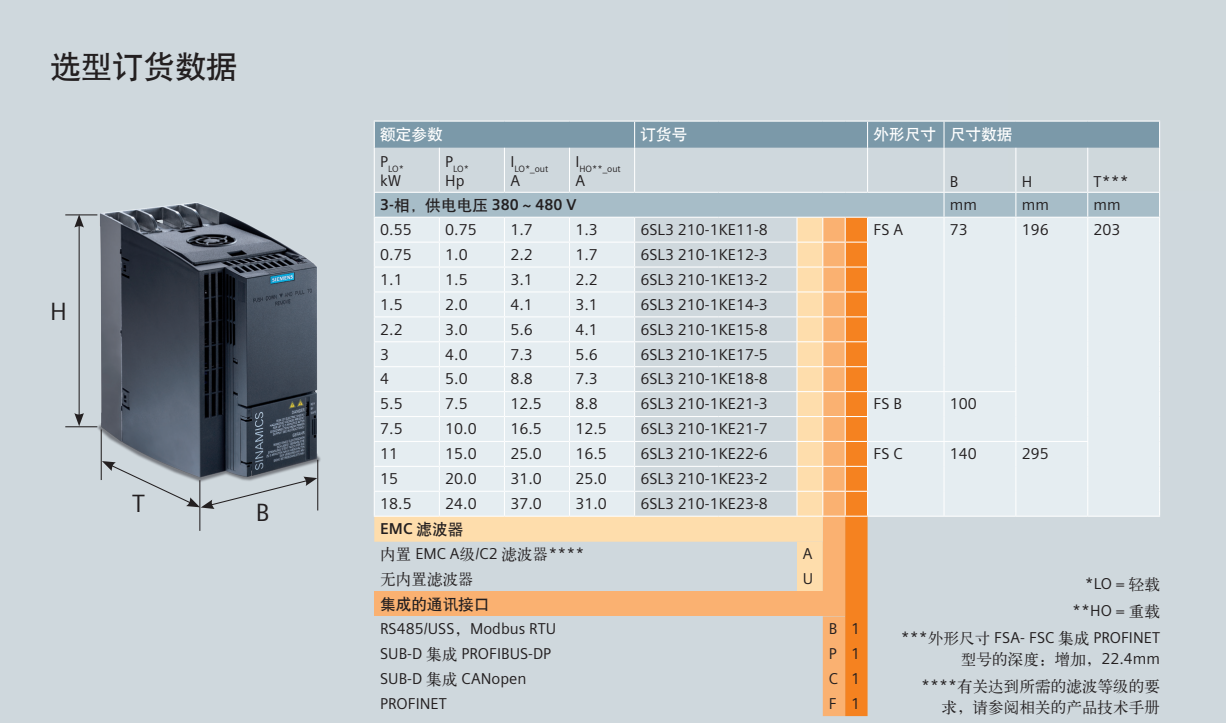Select option code U for 无内置滤波器

click(x=808, y=579)
